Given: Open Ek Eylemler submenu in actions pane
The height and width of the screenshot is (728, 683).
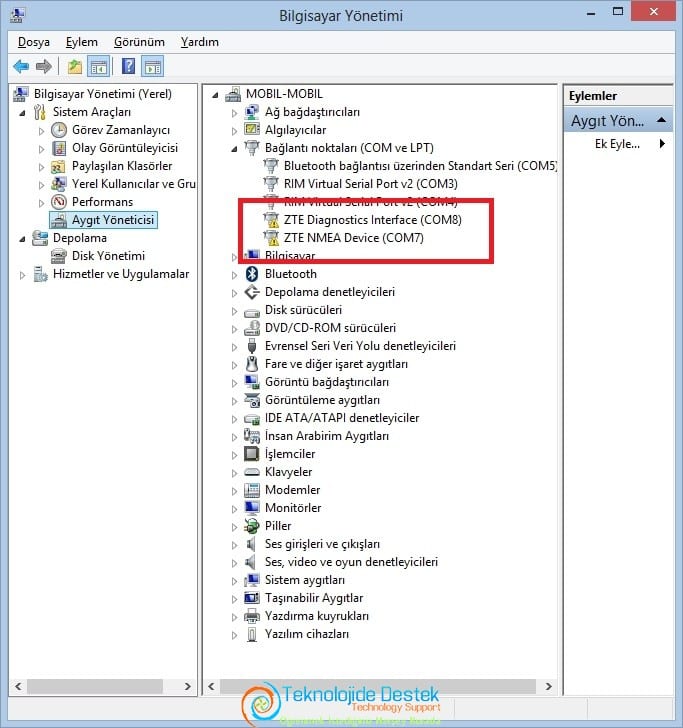Looking at the screenshot, I should click(x=618, y=144).
